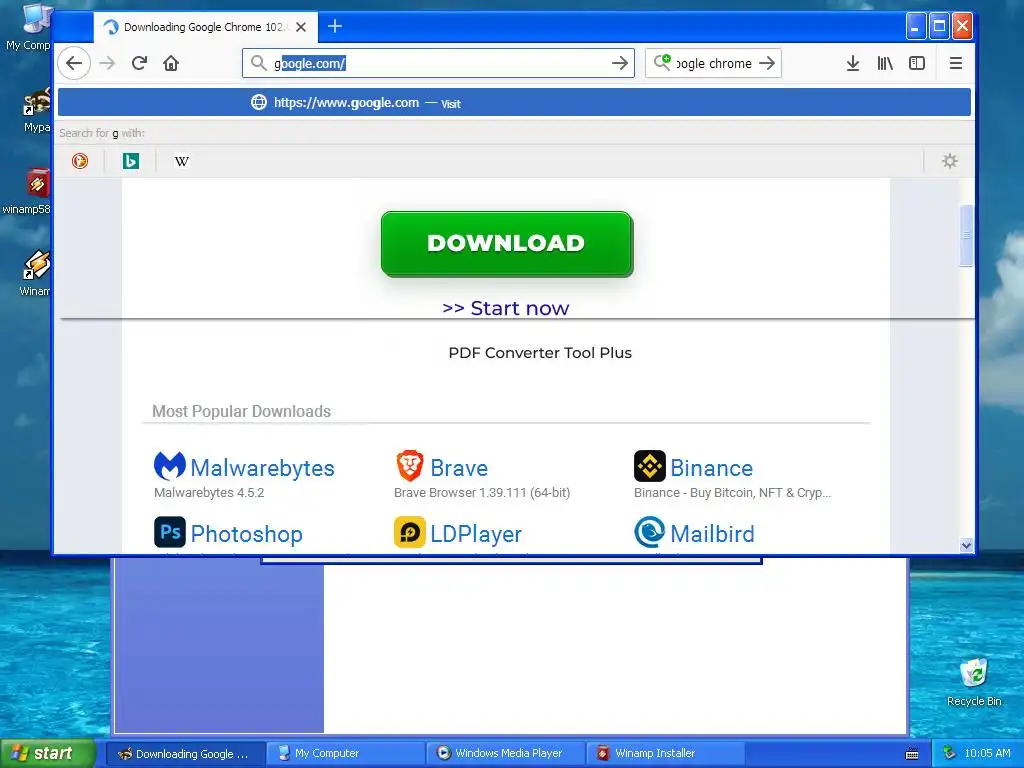Open the Photoshop download link

pos(247,534)
